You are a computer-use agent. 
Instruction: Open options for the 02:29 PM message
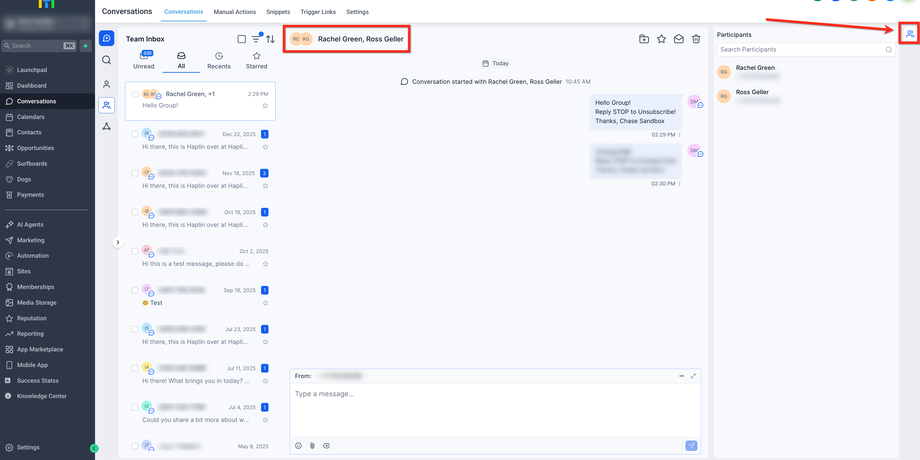(x=679, y=134)
